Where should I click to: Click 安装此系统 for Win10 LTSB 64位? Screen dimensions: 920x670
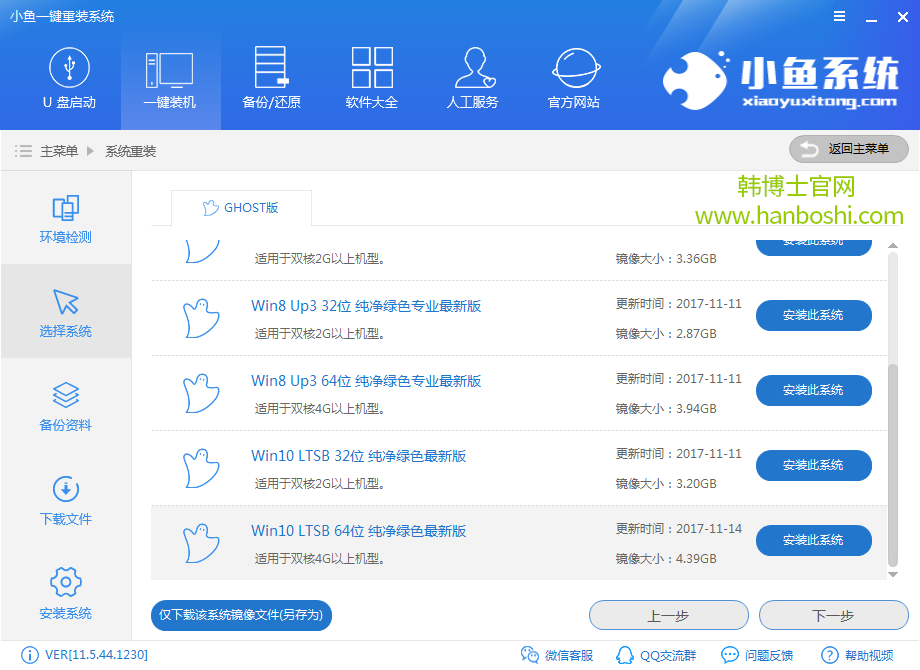click(x=813, y=540)
